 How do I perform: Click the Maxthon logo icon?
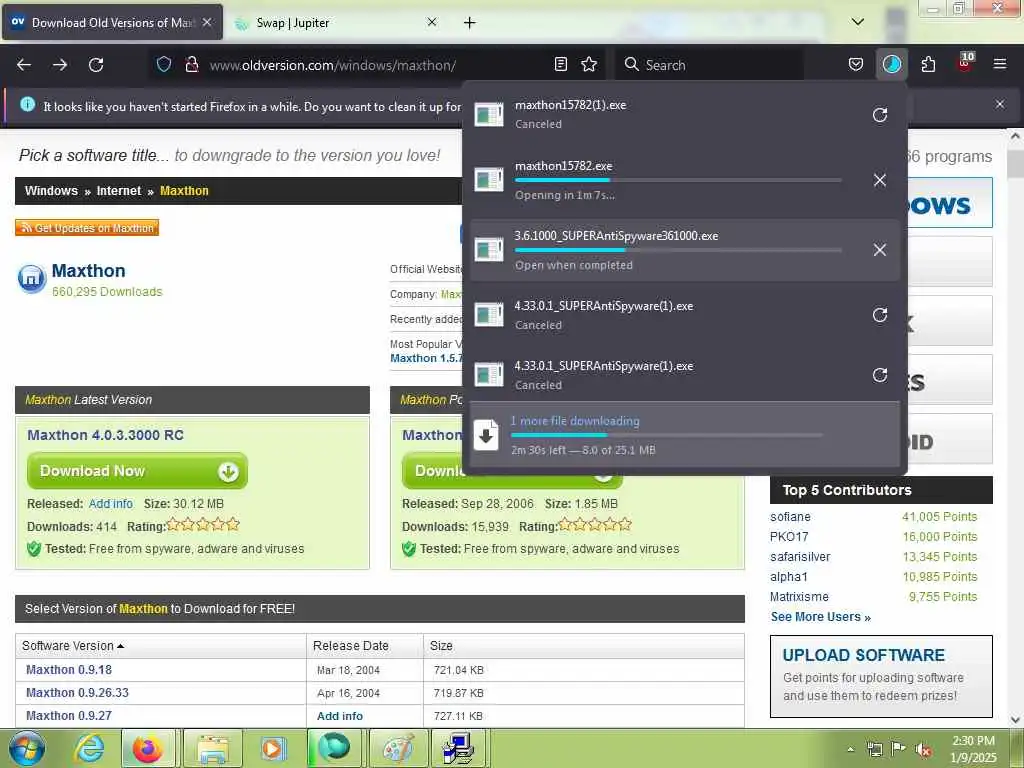(31, 279)
